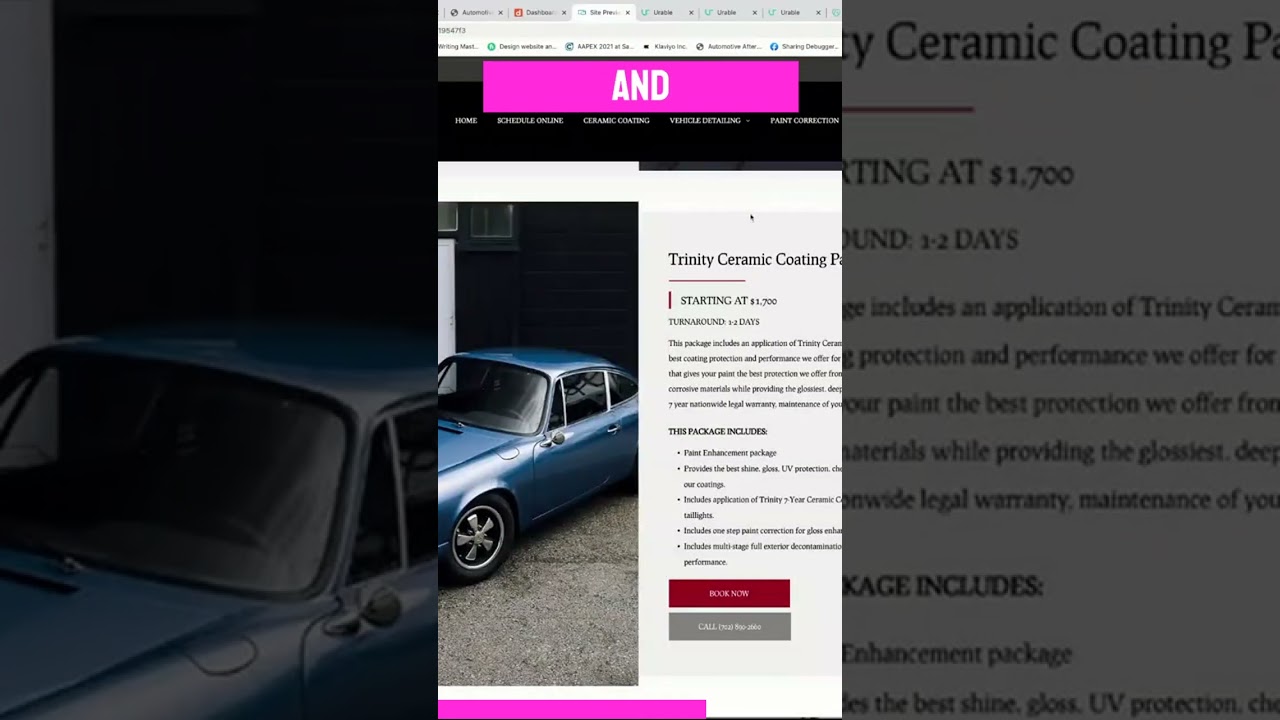Close the Automotive browser tab
Viewport: 1280px width, 720px height.
(x=500, y=13)
